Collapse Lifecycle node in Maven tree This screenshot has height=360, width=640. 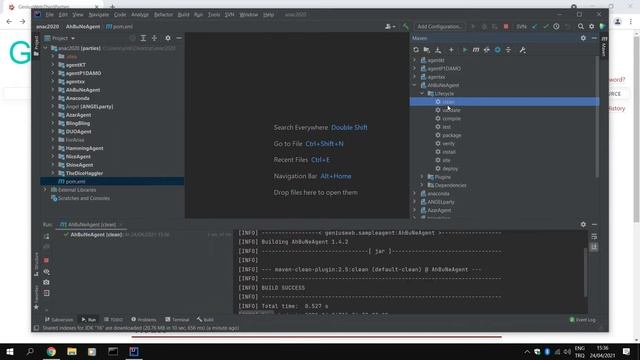pos(422,93)
